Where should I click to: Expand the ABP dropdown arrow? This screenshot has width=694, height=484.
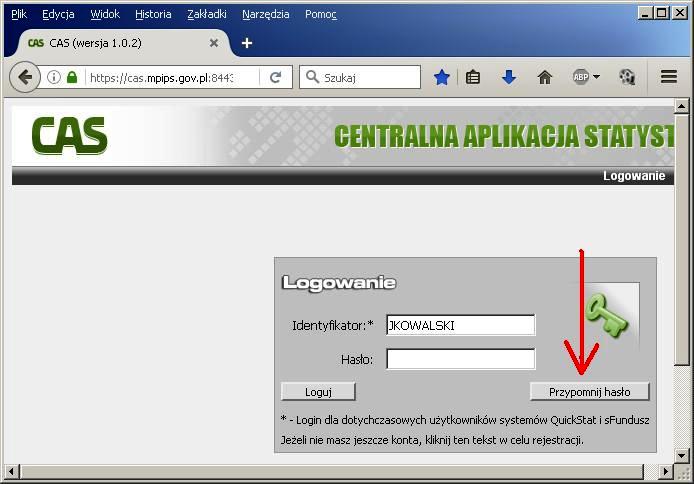pos(596,77)
